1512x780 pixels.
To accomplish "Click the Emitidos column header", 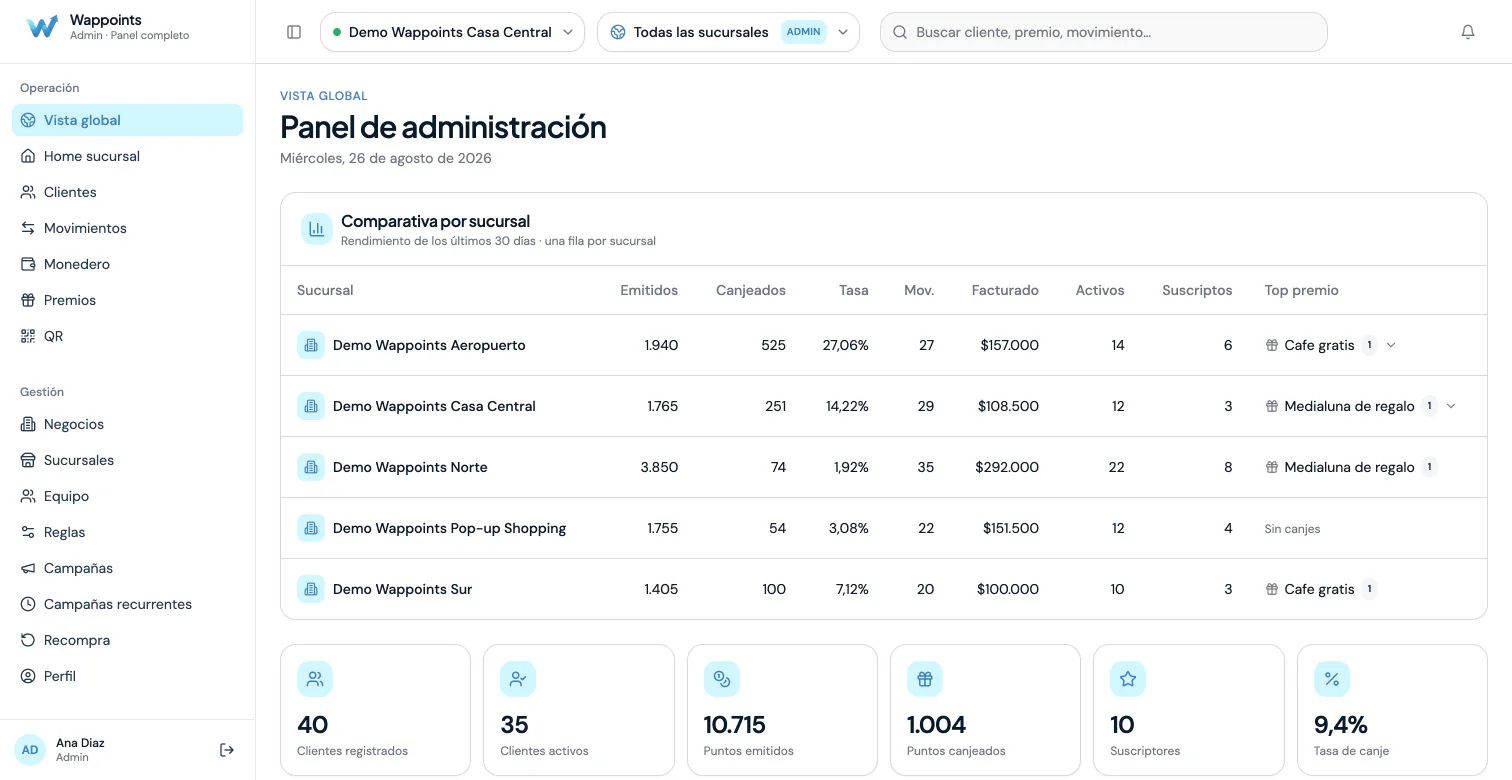I will click(x=649, y=290).
